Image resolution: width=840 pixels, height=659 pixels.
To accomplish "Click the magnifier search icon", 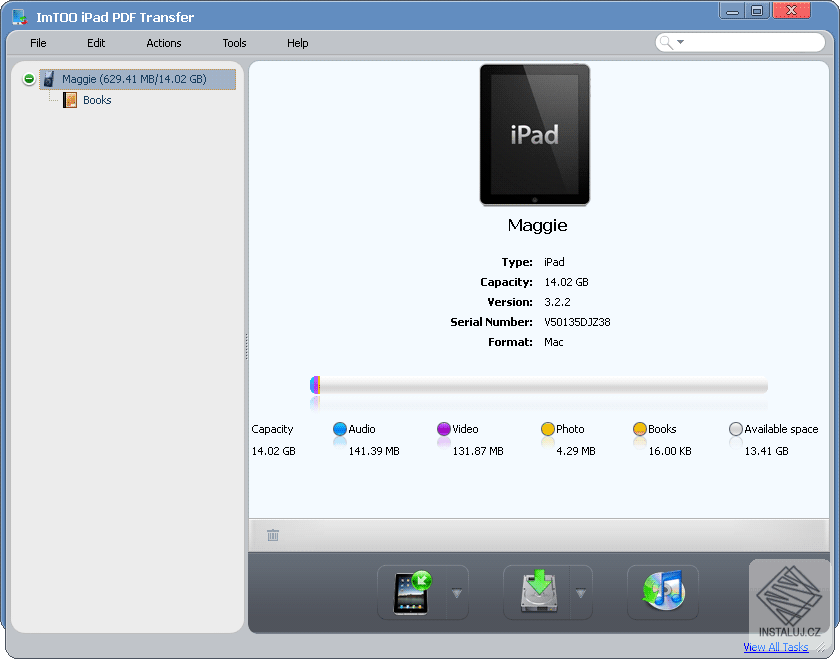I will pyautogui.click(x=666, y=42).
